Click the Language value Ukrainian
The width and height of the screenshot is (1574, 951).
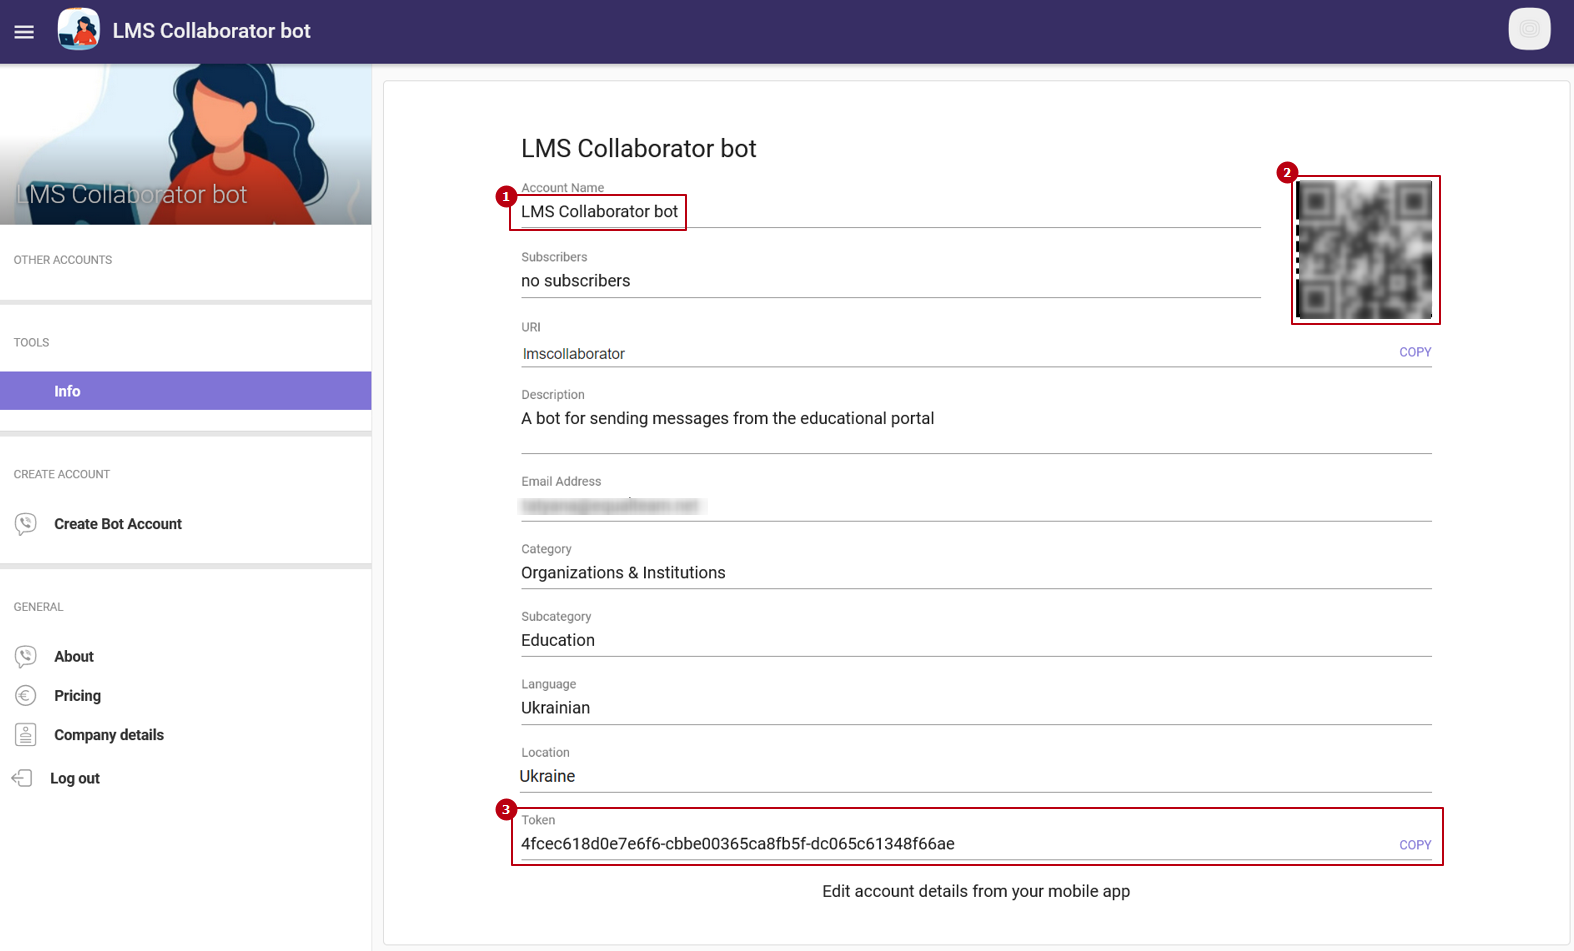(x=556, y=708)
